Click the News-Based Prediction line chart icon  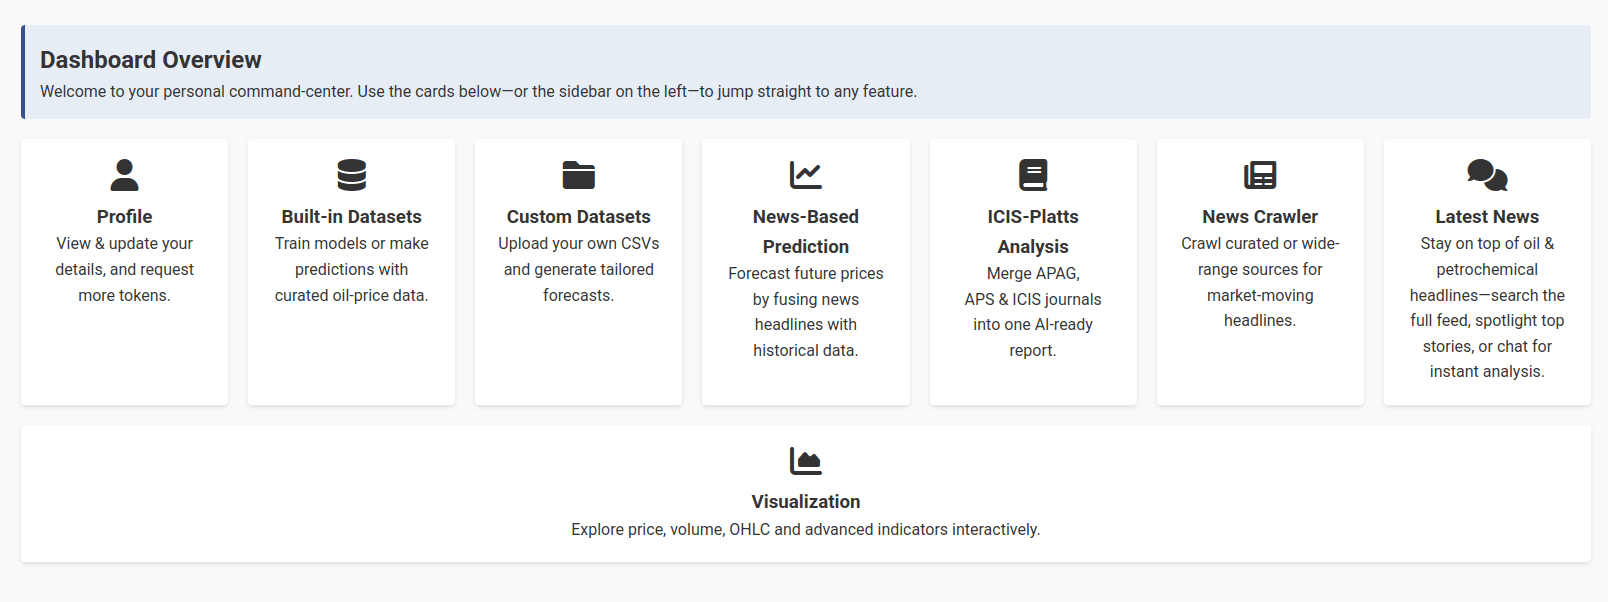(x=805, y=175)
